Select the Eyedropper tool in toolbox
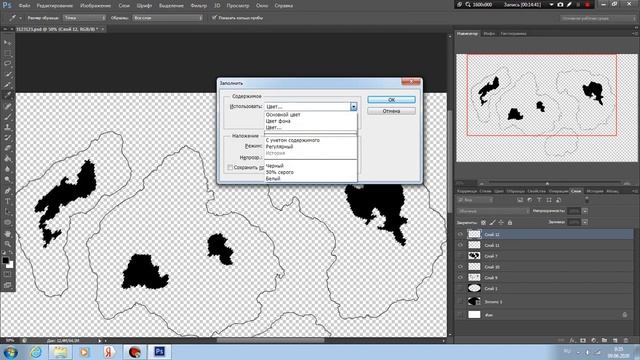 (7, 96)
